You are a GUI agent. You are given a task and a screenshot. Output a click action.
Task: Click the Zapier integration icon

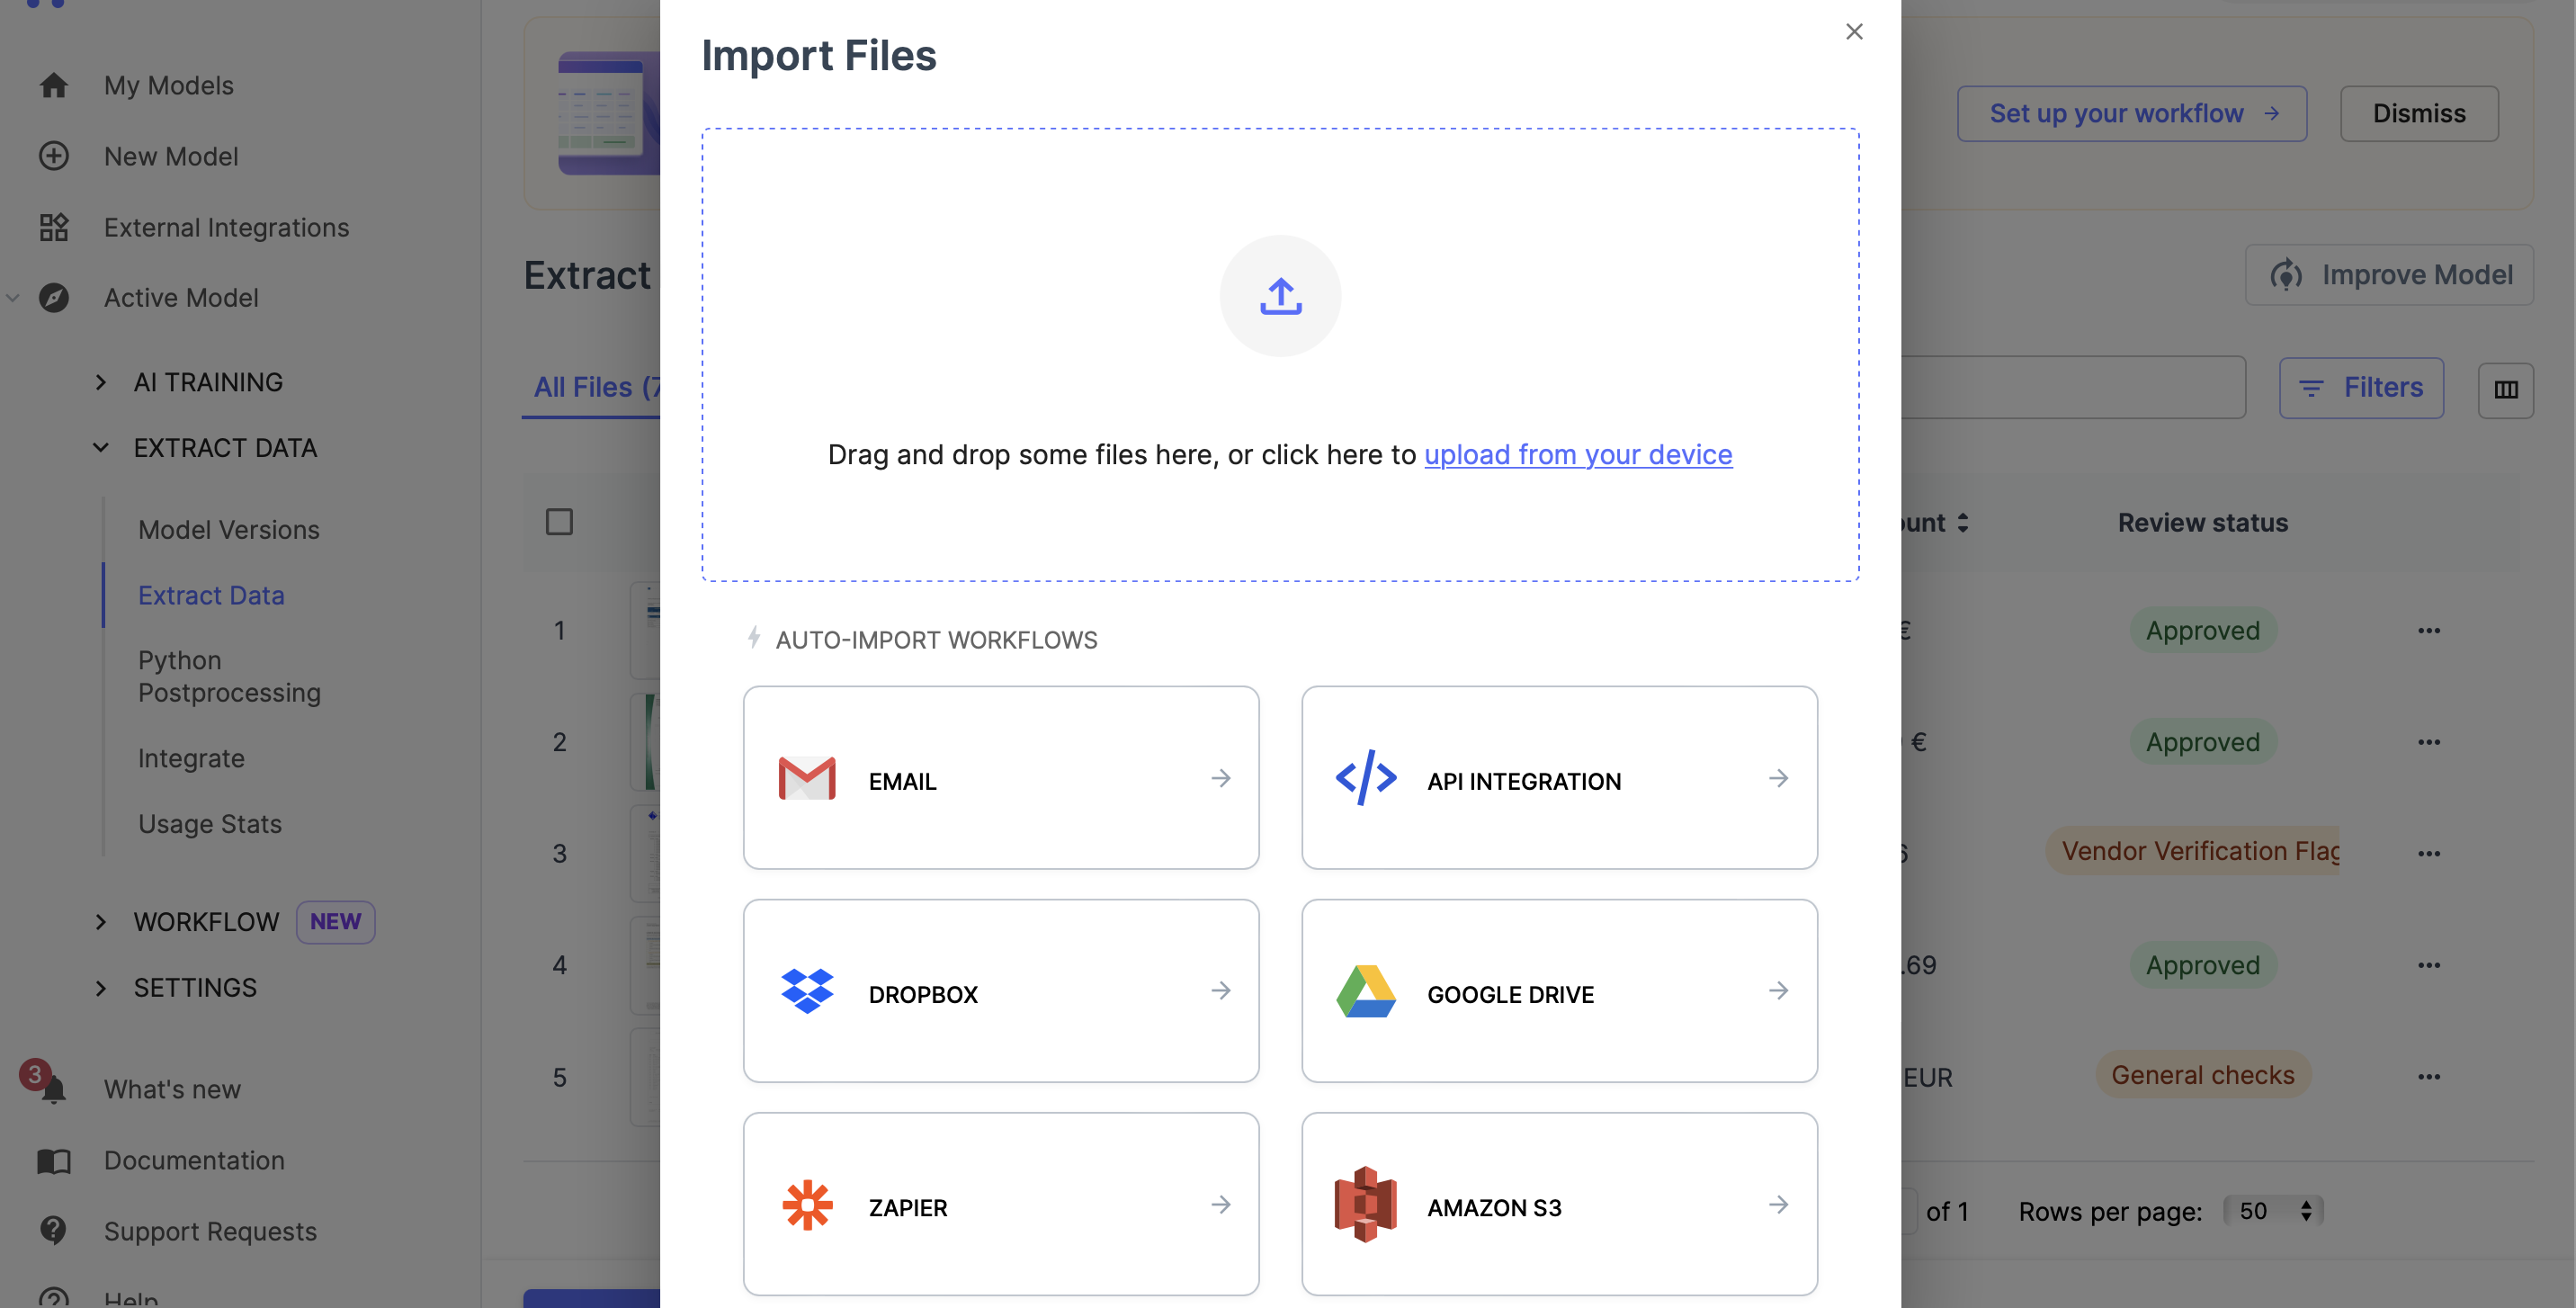(x=805, y=1203)
